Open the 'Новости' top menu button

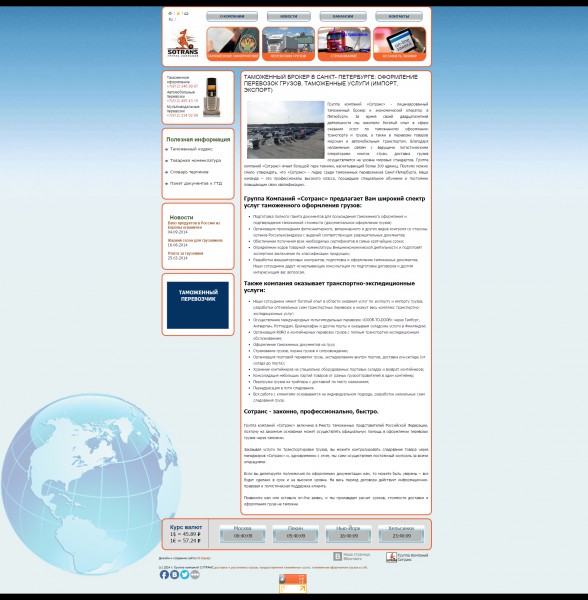(x=288, y=16)
